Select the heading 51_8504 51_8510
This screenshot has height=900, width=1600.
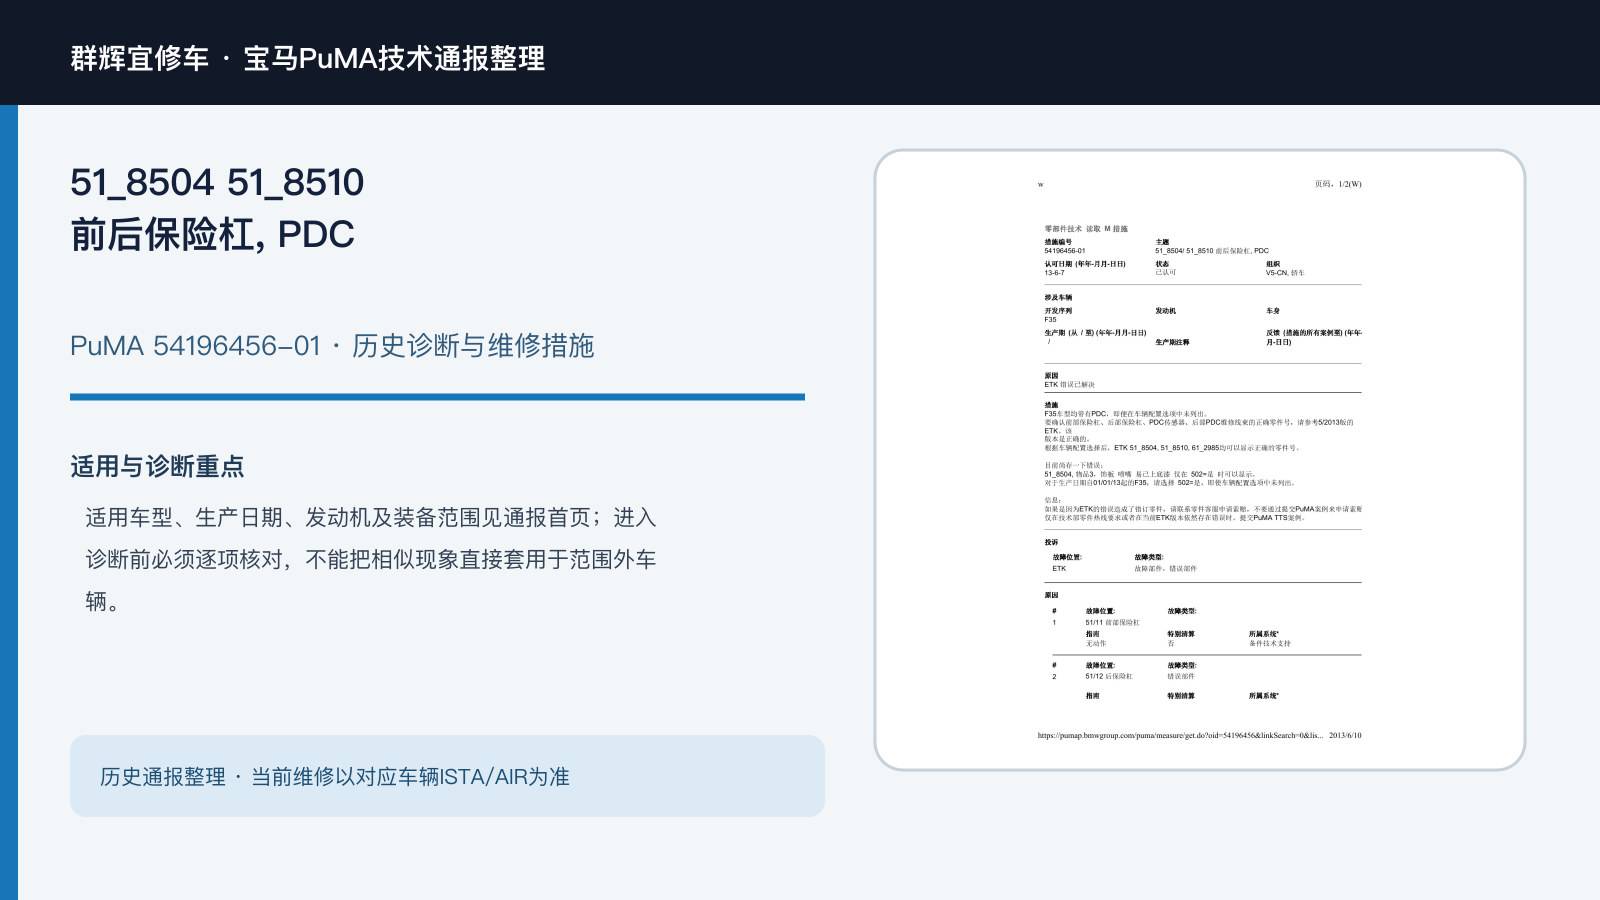217,182
